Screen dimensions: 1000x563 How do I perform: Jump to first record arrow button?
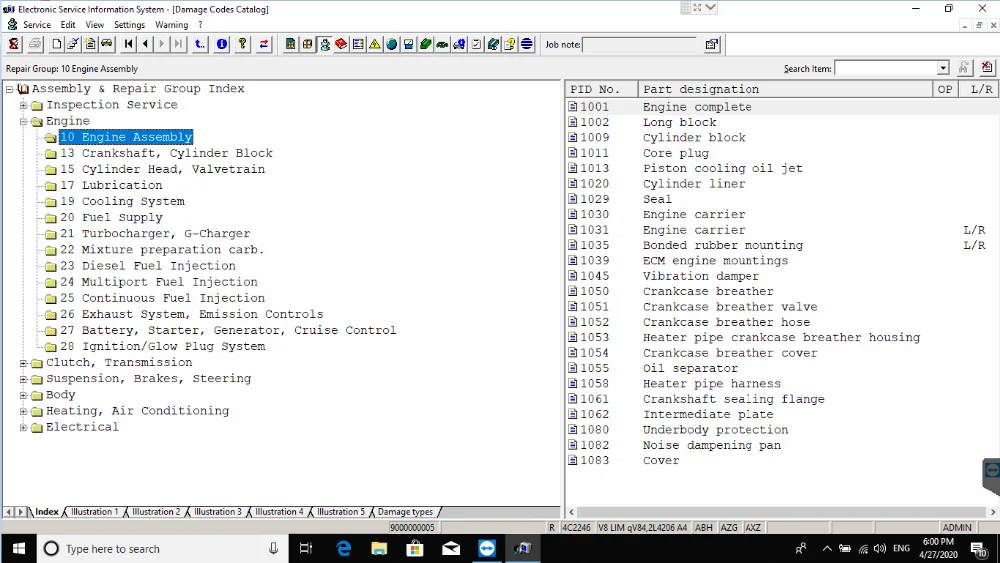coord(129,44)
